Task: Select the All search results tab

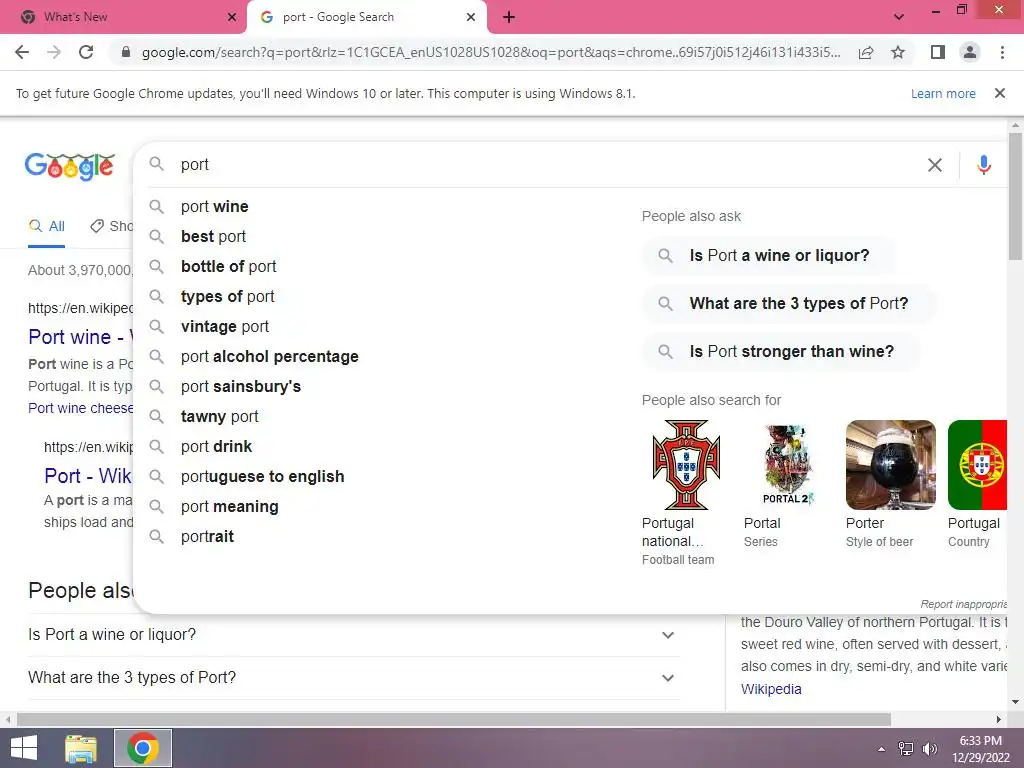Action: point(46,227)
